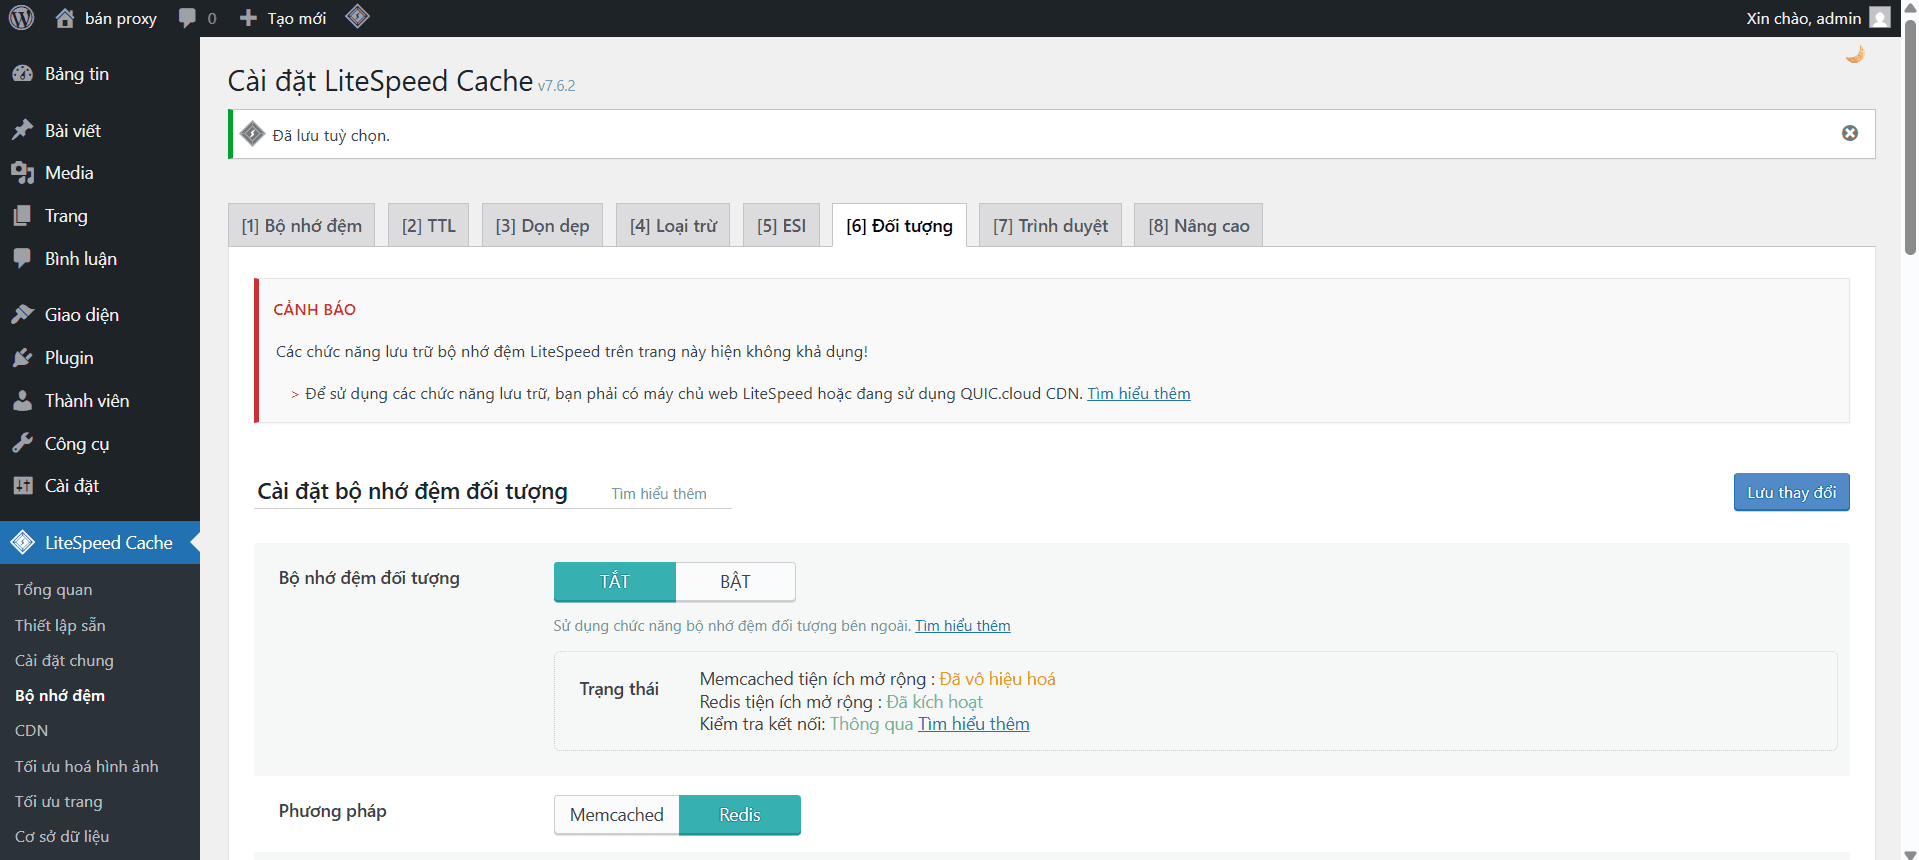Dismiss the "Đã lưu tuỳ chọn" notice
1919x860 pixels.
(1849, 134)
